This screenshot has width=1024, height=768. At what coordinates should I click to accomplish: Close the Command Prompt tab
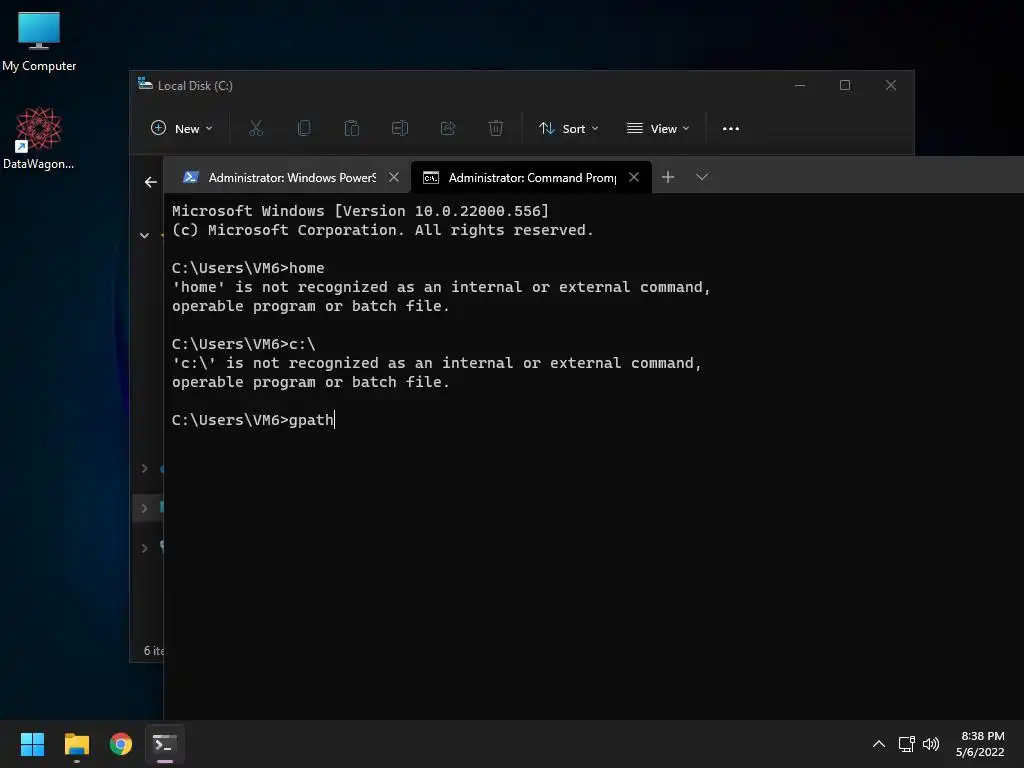pos(634,178)
